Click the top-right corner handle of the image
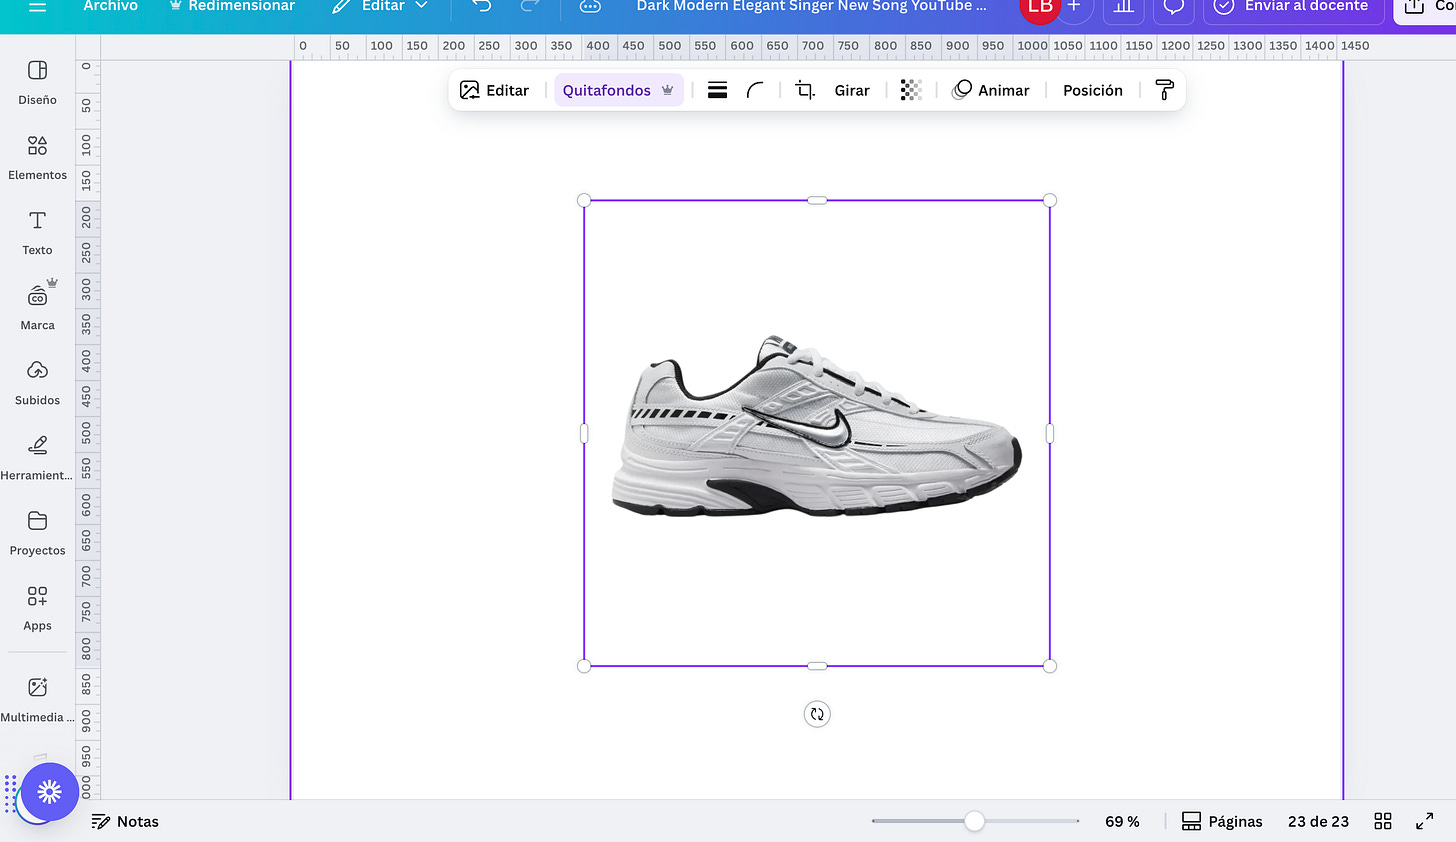Image resolution: width=1456 pixels, height=842 pixels. [1050, 200]
